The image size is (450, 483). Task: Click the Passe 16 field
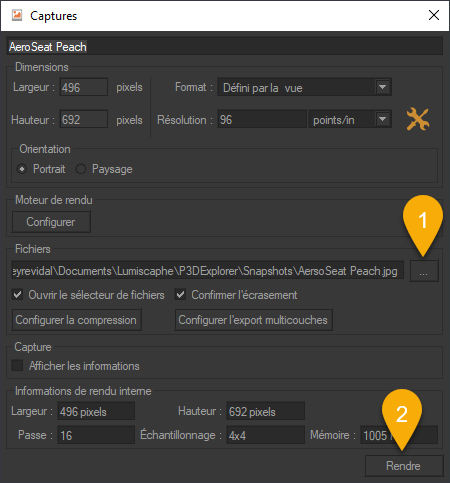96,435
